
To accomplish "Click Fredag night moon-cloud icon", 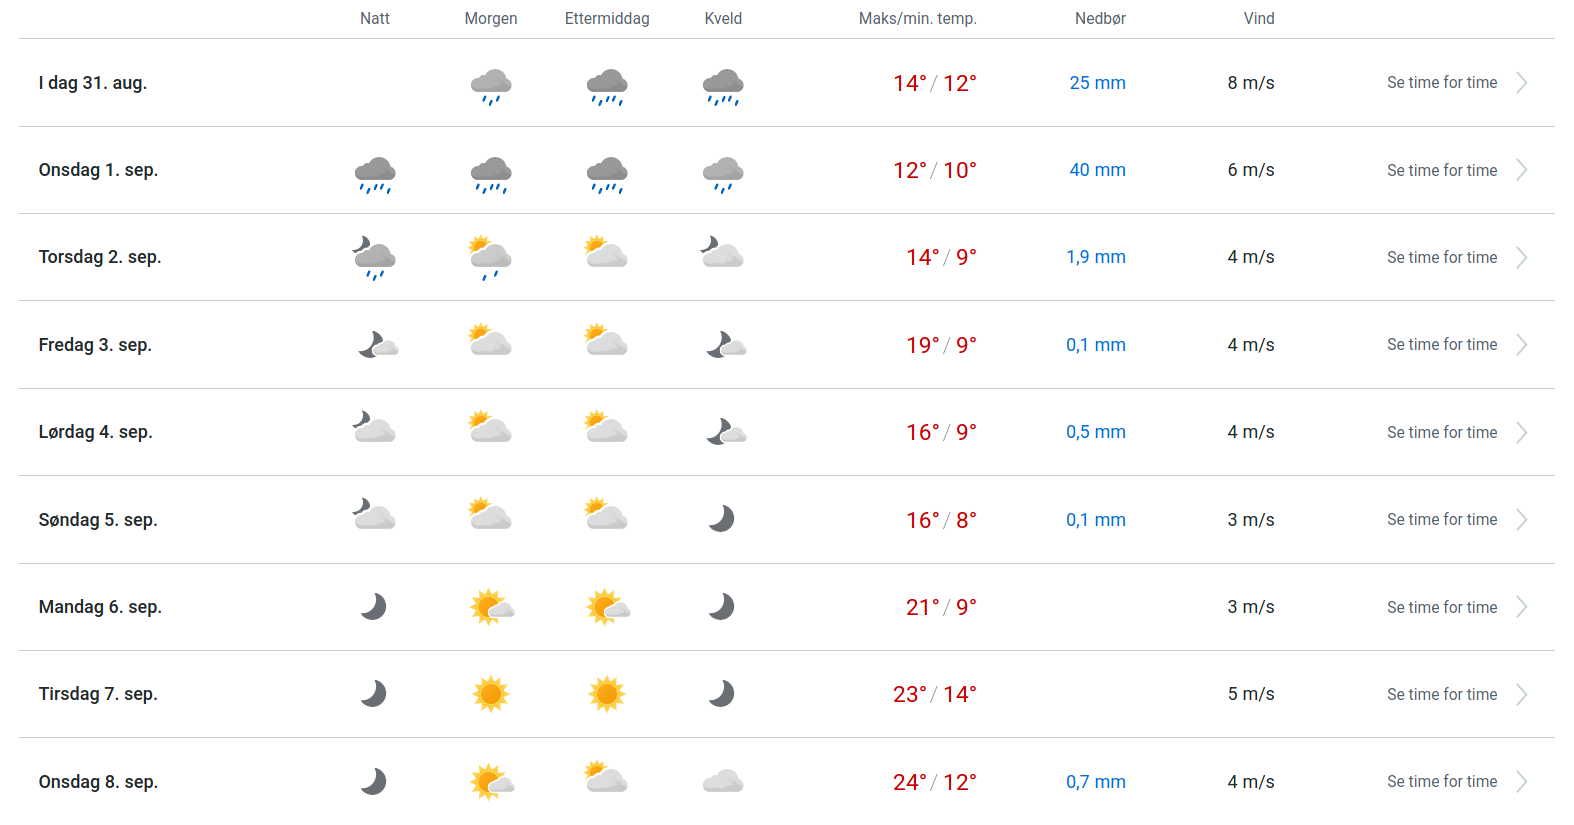I will point(377,345).
